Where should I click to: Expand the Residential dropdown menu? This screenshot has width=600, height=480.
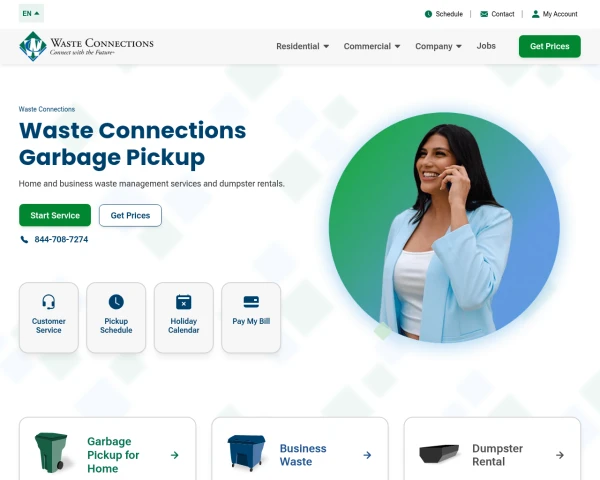coord(302,46)
